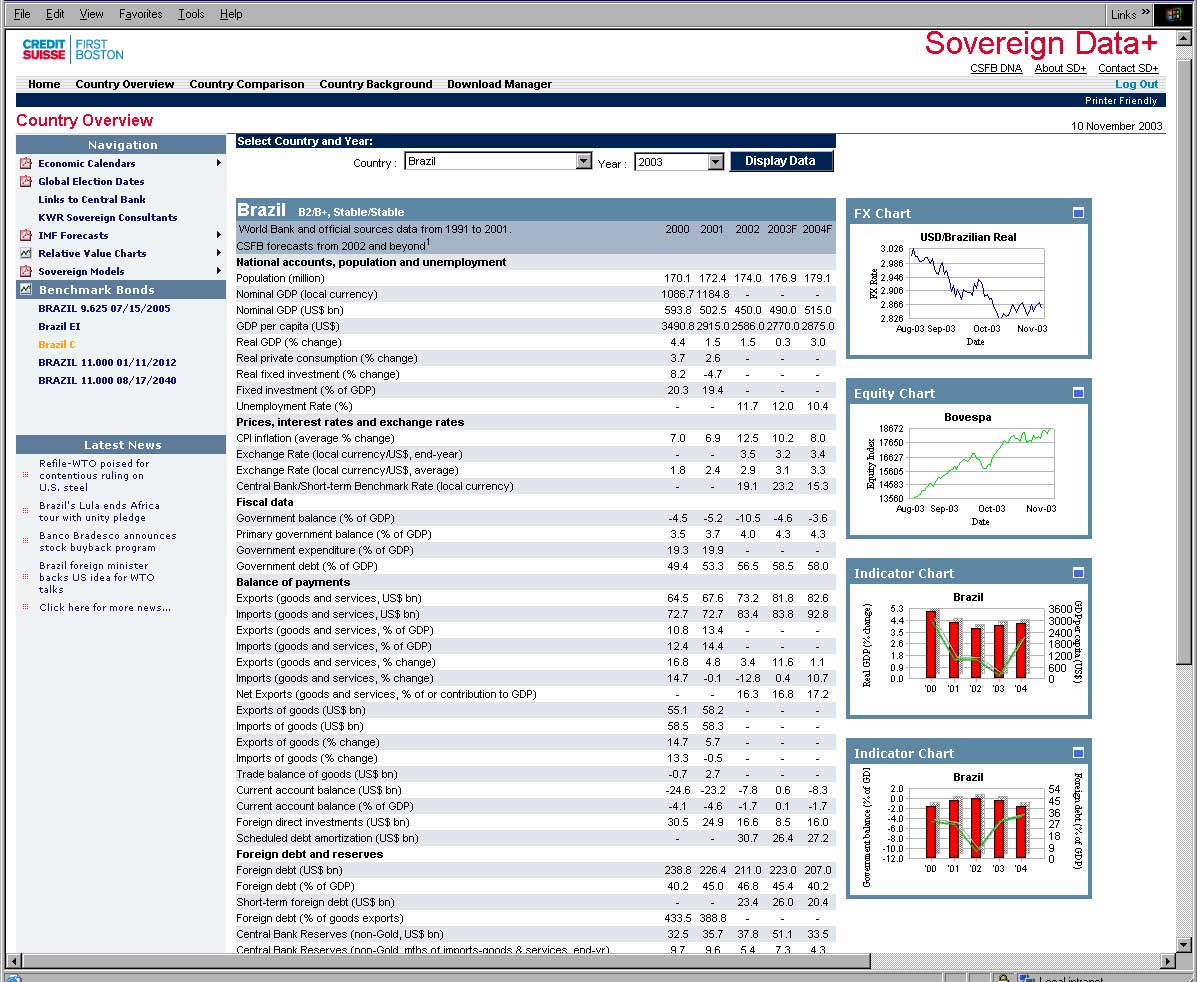
Task: Minimize the FX Chart panel
Action: pyautogui.click(x=1078, y=213)
